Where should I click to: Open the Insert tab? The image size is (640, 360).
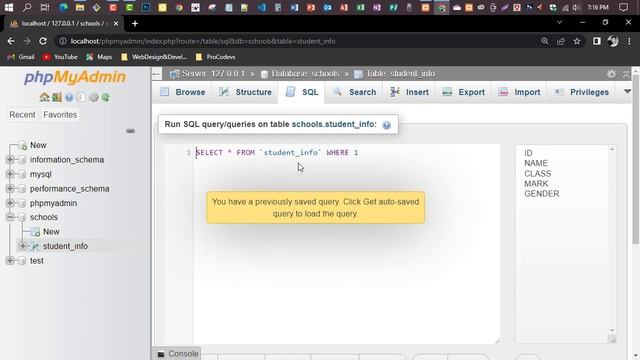click(x=409, y=92)
